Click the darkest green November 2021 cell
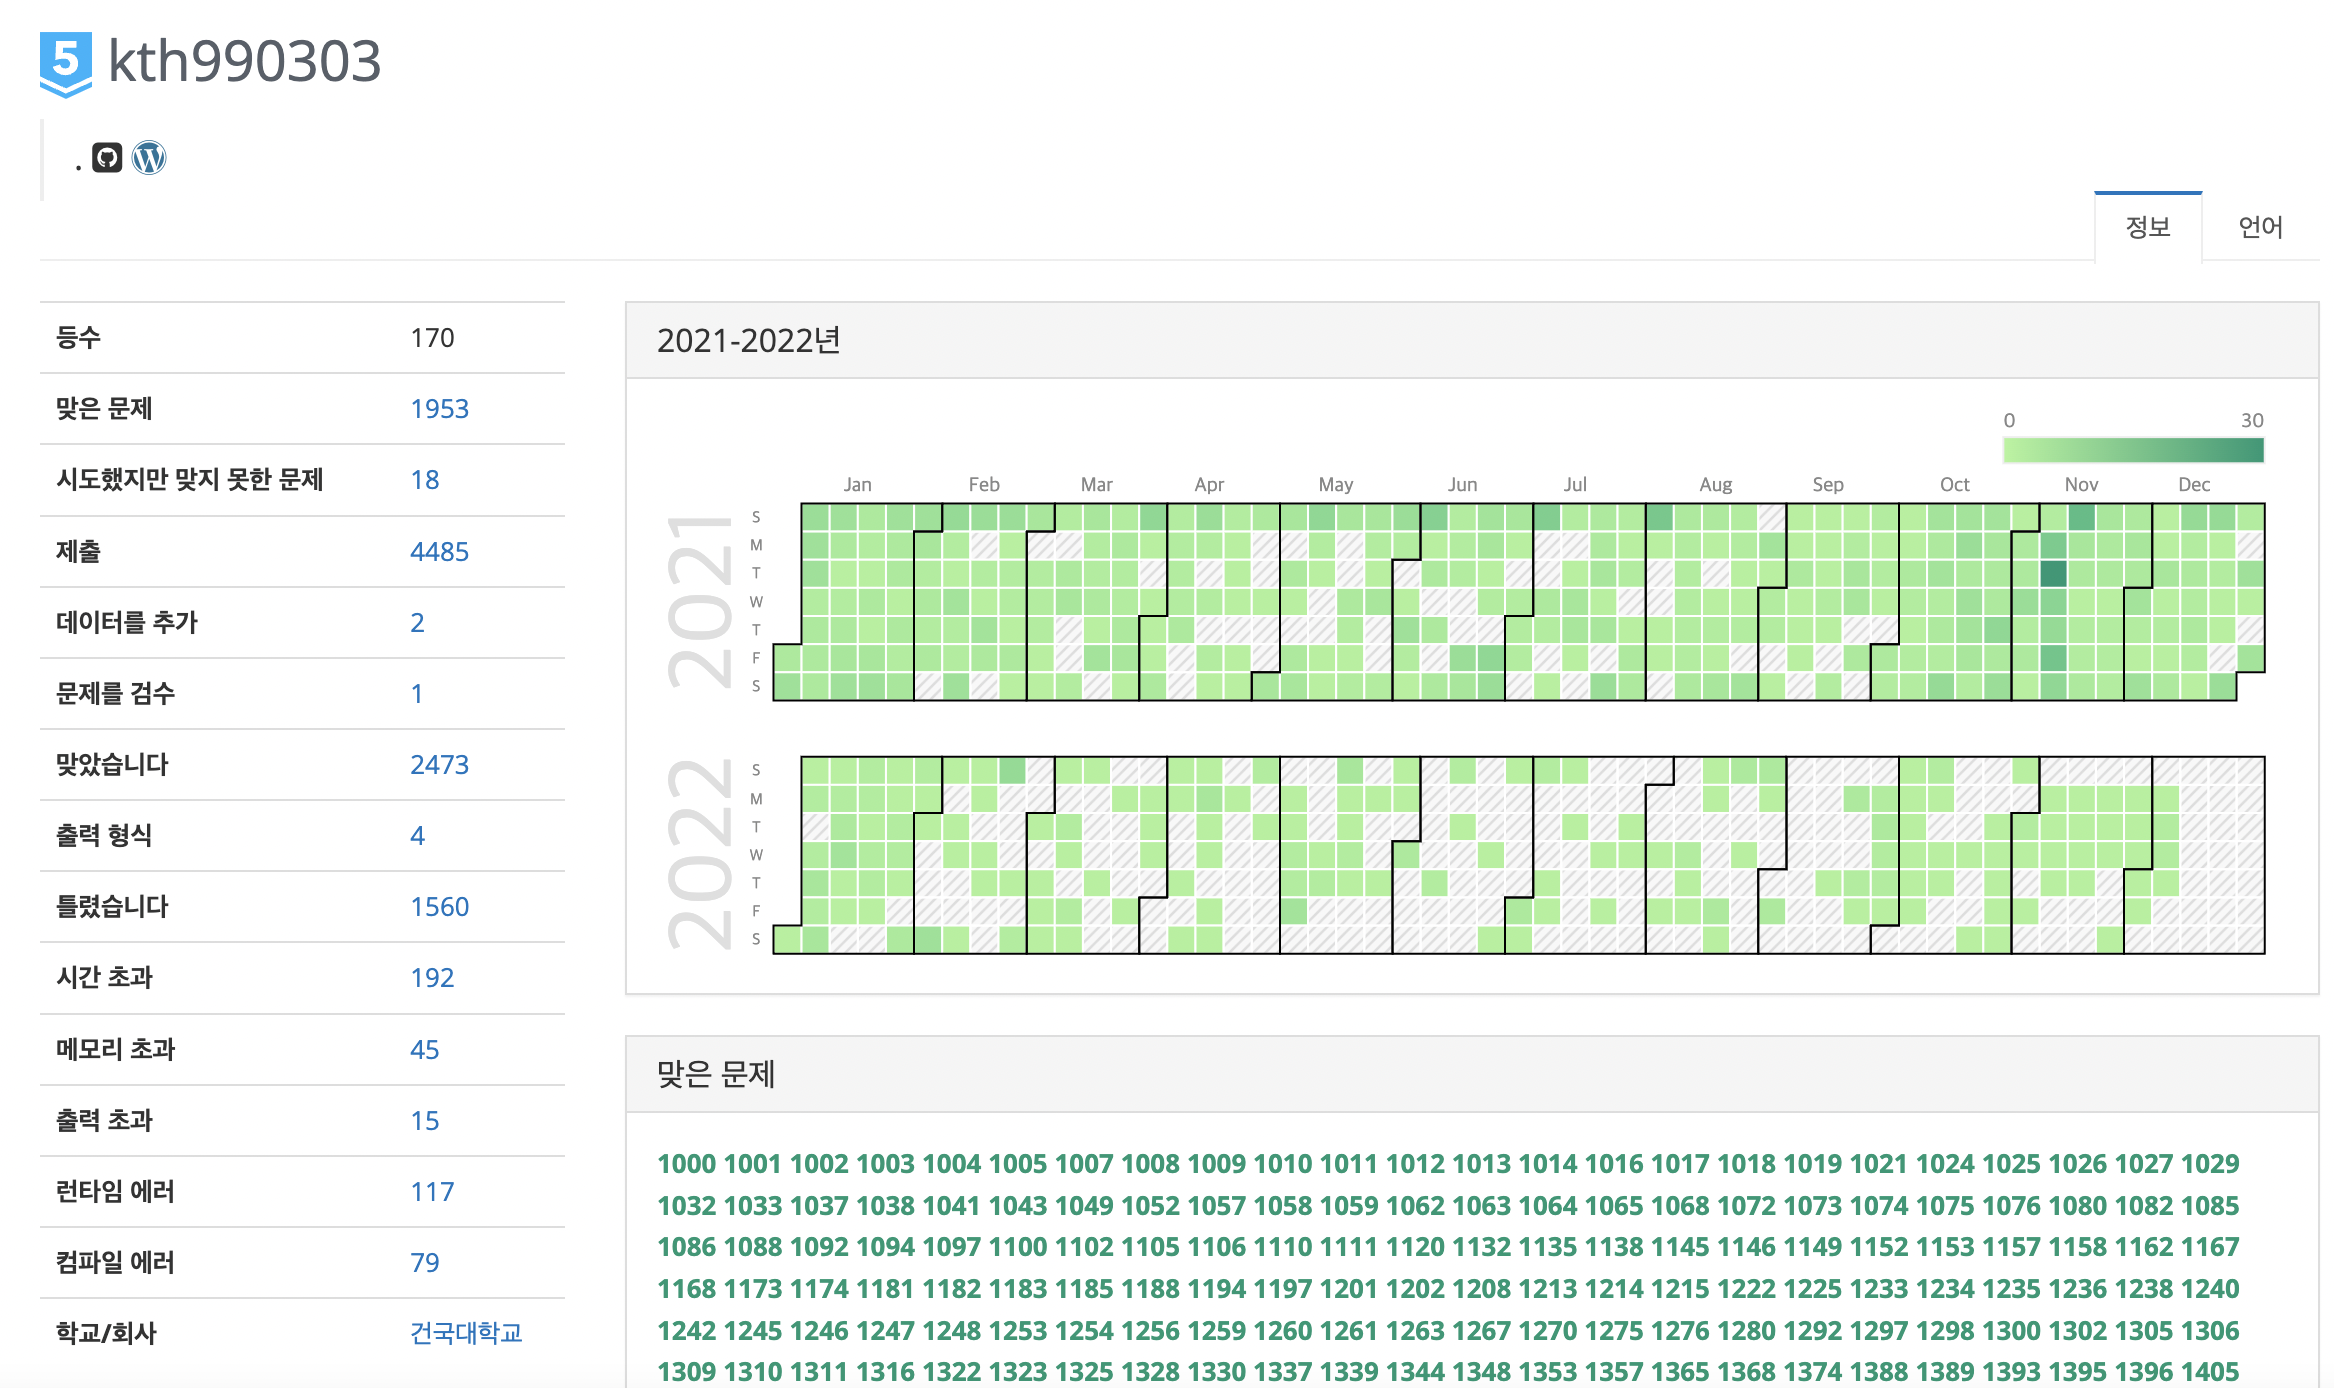Image resolution: width=2334 pixels, height=1388 pixels. [2053, 574]
